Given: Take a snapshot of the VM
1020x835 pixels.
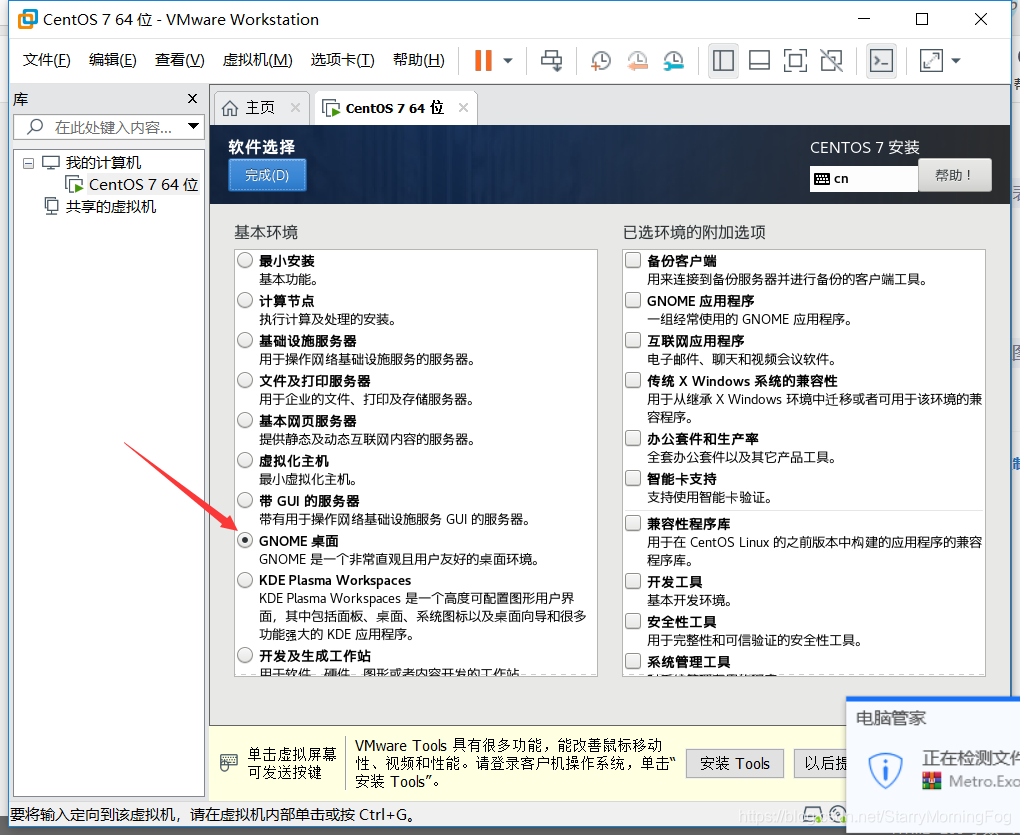Looking at the screenshot, I should (600, 60).
